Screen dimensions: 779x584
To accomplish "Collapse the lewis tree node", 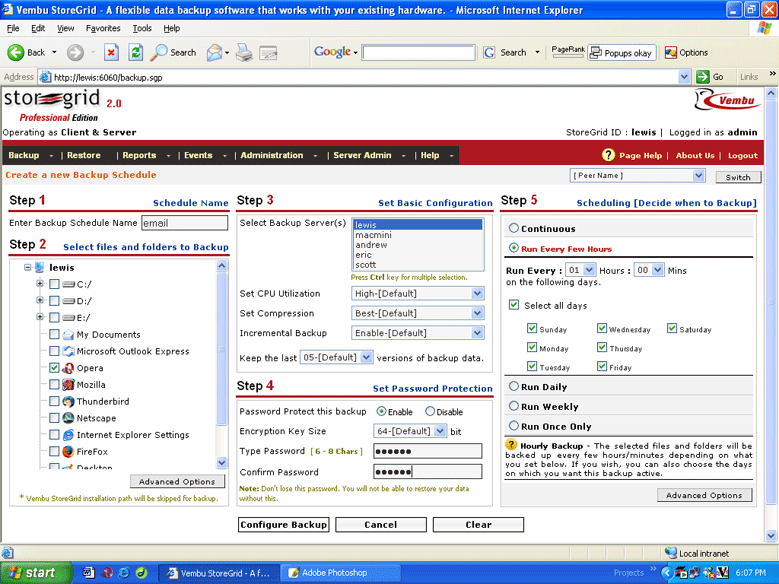I will (x=27, y=267).
